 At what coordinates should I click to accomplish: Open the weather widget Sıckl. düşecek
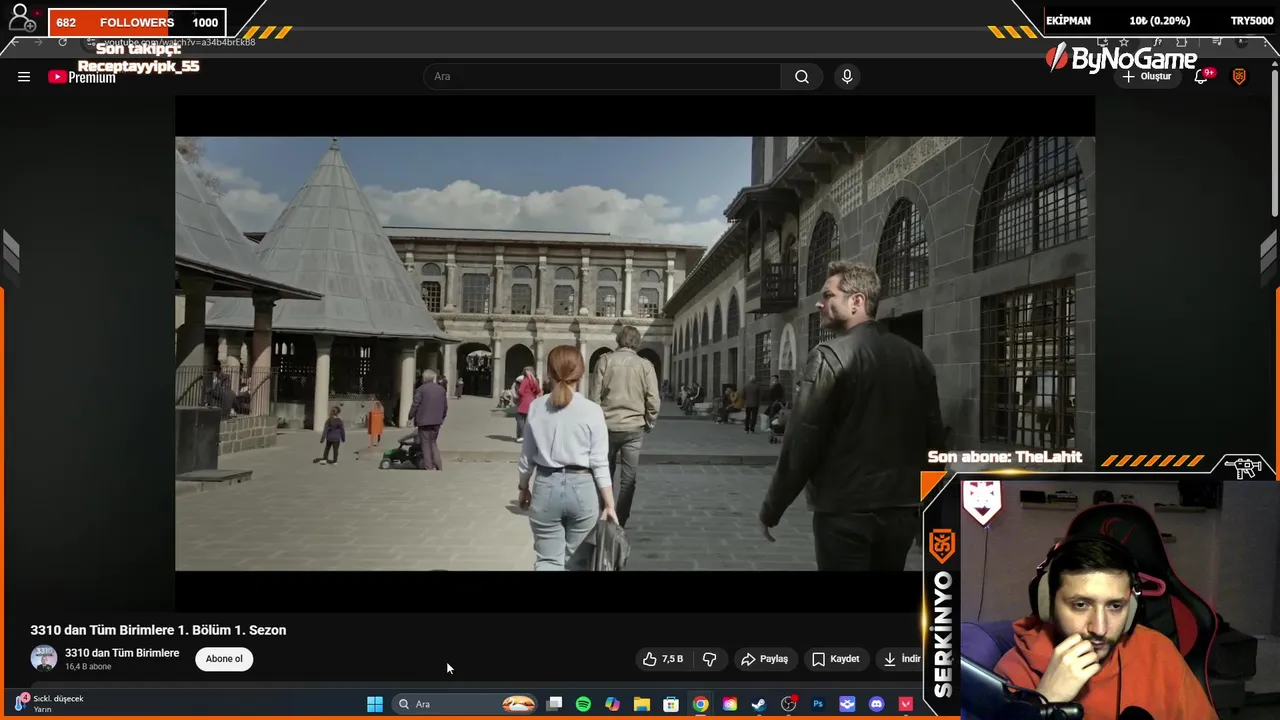coord(48,704)
